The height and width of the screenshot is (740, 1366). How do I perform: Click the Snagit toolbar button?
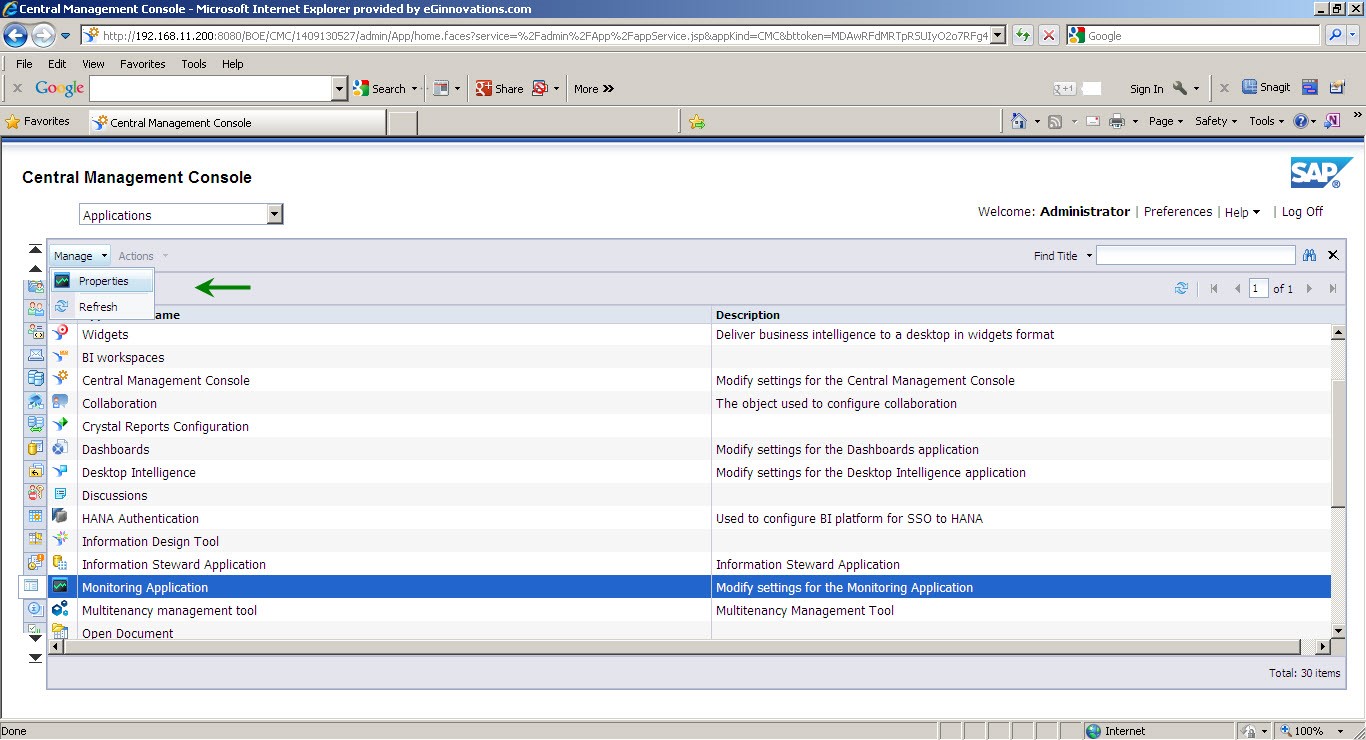1266,87
